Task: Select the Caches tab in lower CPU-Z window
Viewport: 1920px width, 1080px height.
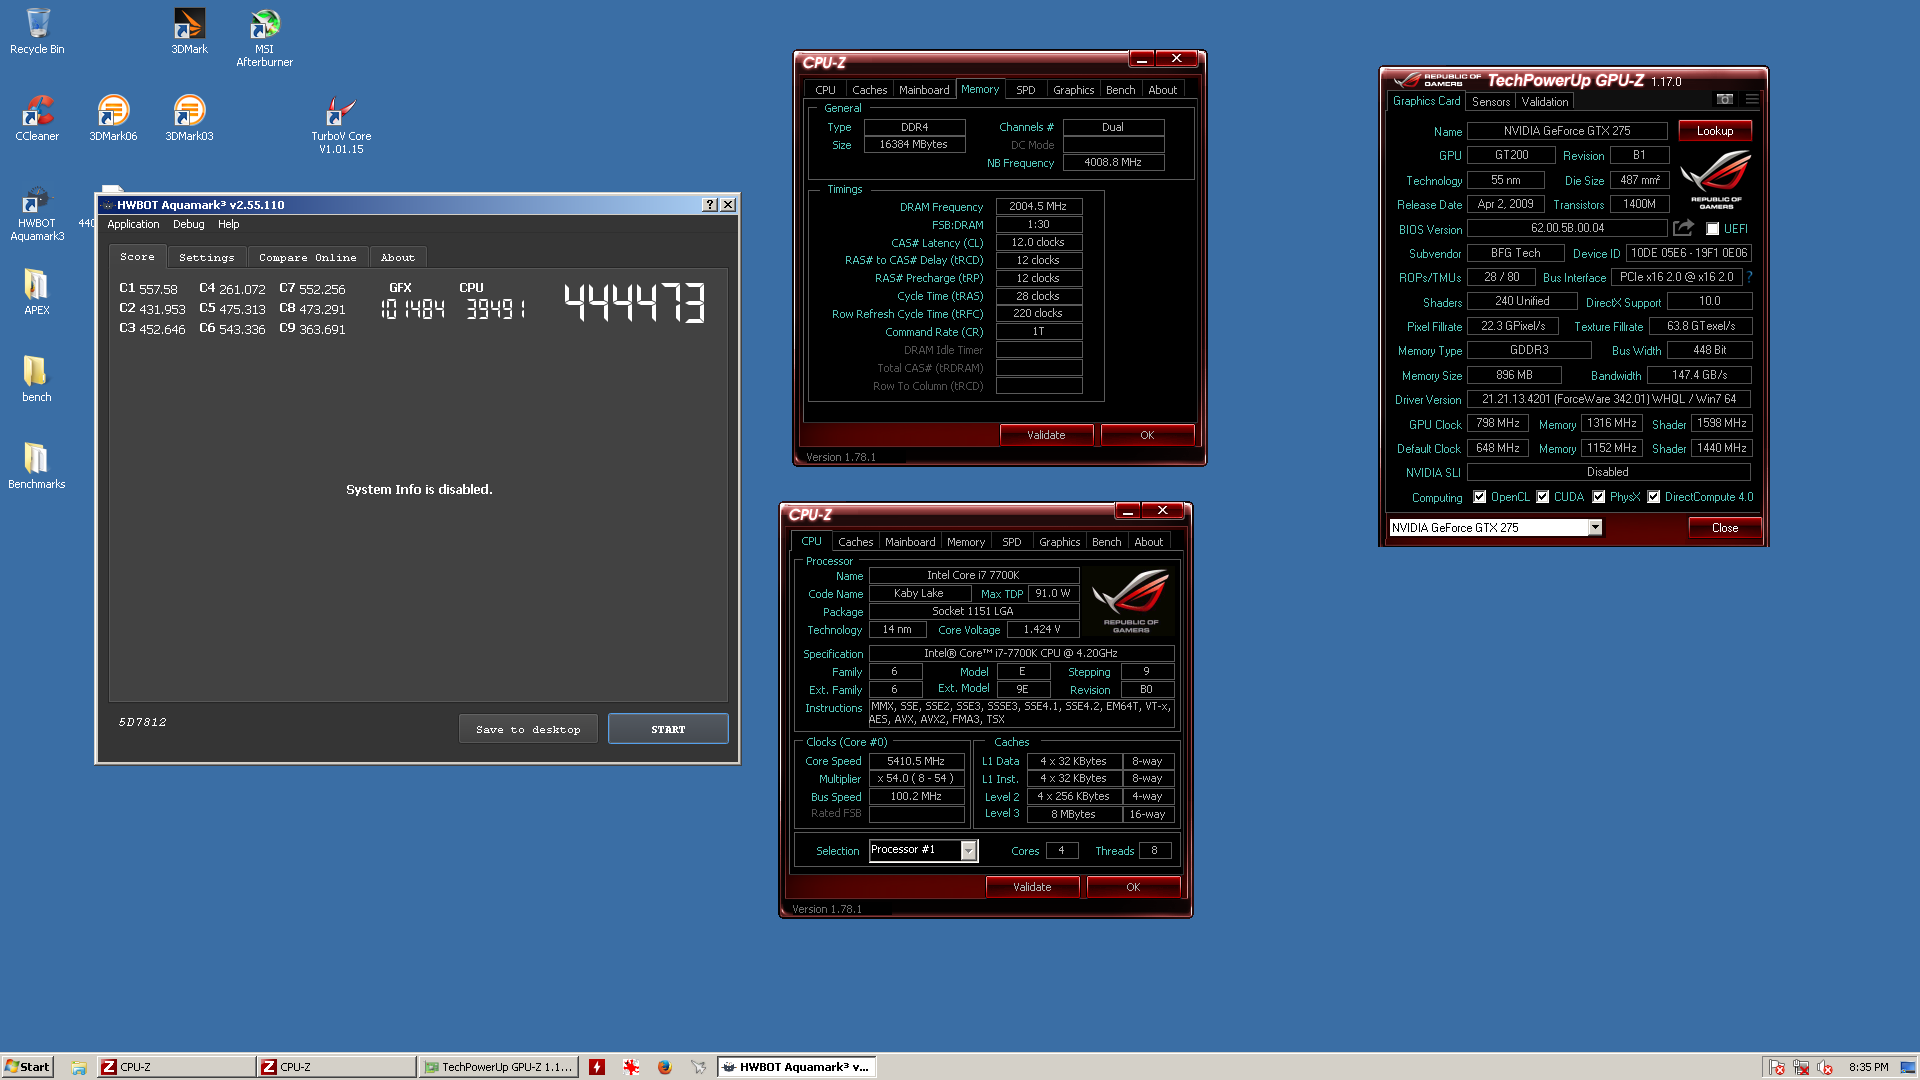Action: coord(856,542)
